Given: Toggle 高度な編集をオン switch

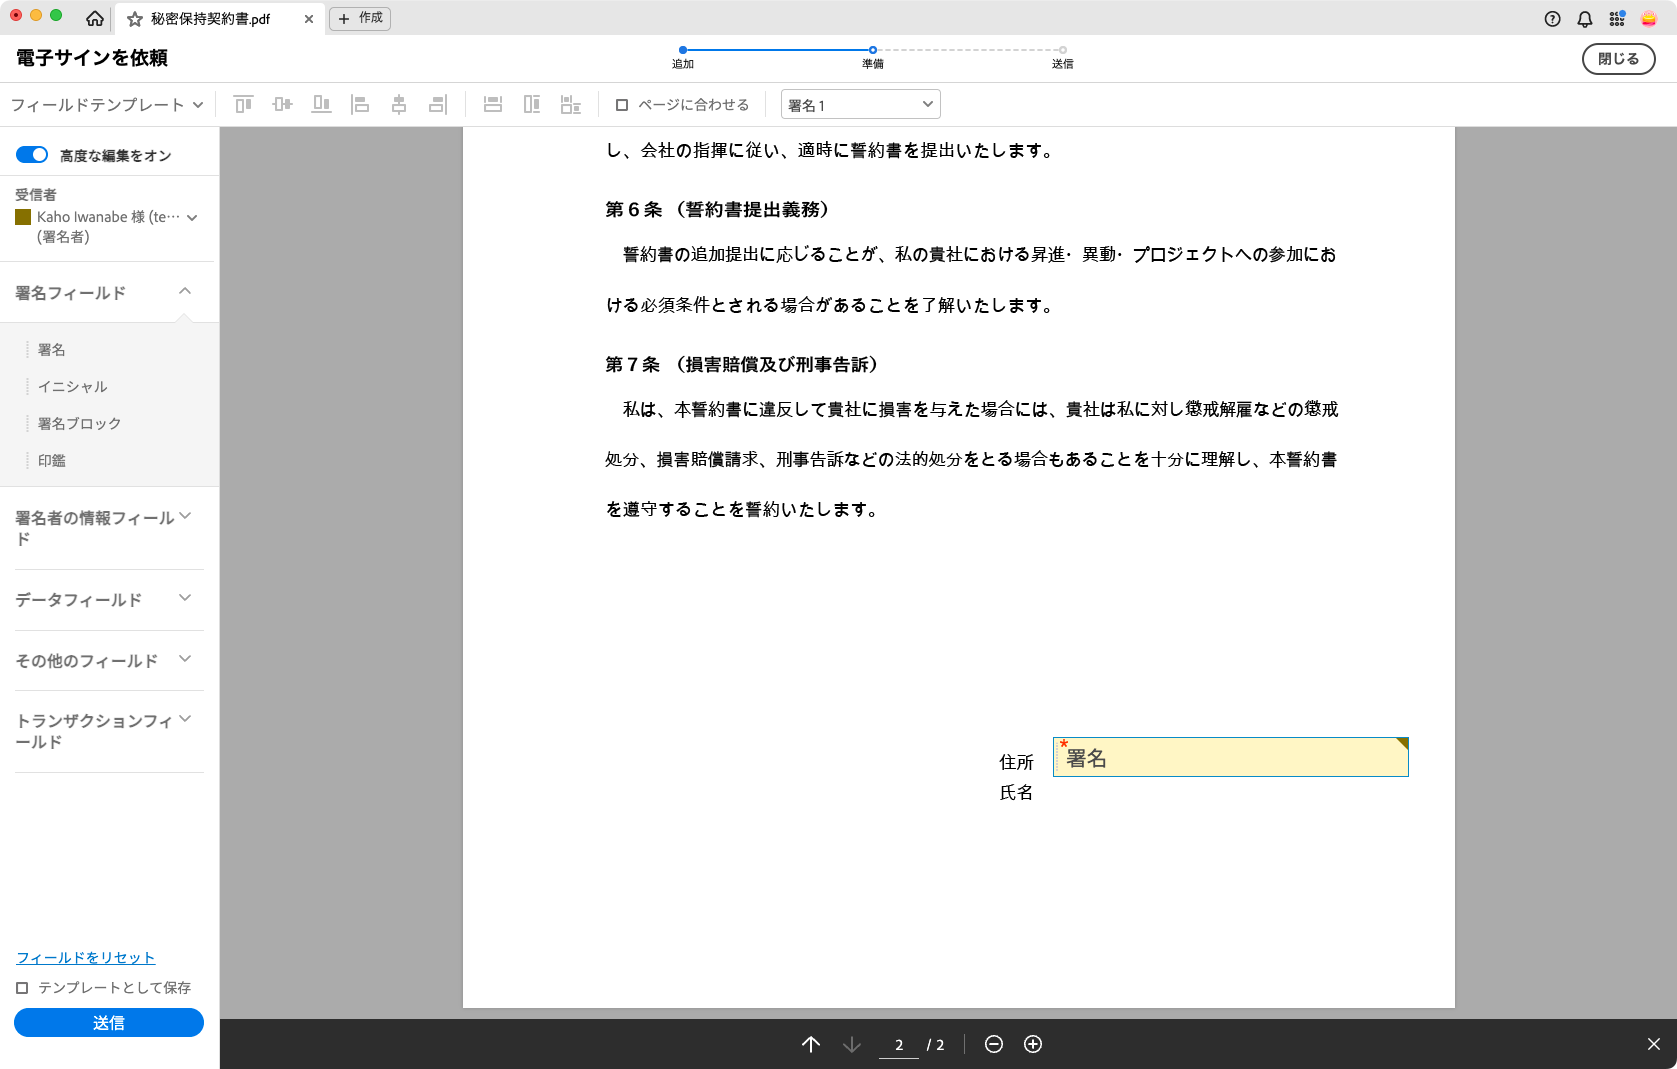Looking at the screenshot, I should click(x=32, y=155).
